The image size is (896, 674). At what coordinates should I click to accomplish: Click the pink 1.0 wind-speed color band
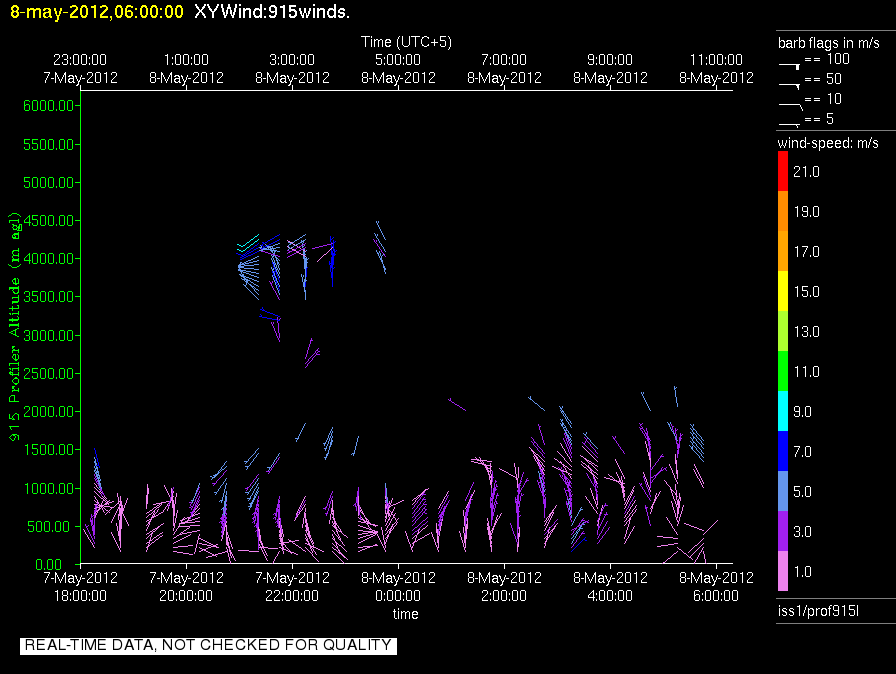pyautogui.click(x=782, y=571)
